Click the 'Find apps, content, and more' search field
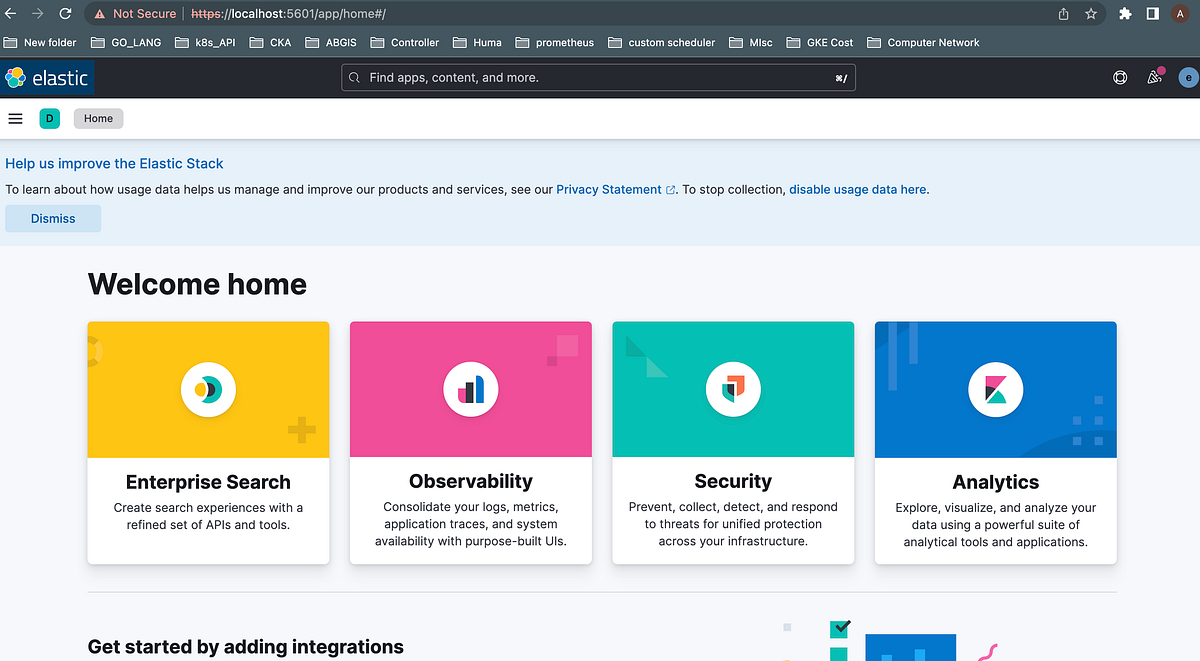The image size is (1200, 661). [597, 77]
